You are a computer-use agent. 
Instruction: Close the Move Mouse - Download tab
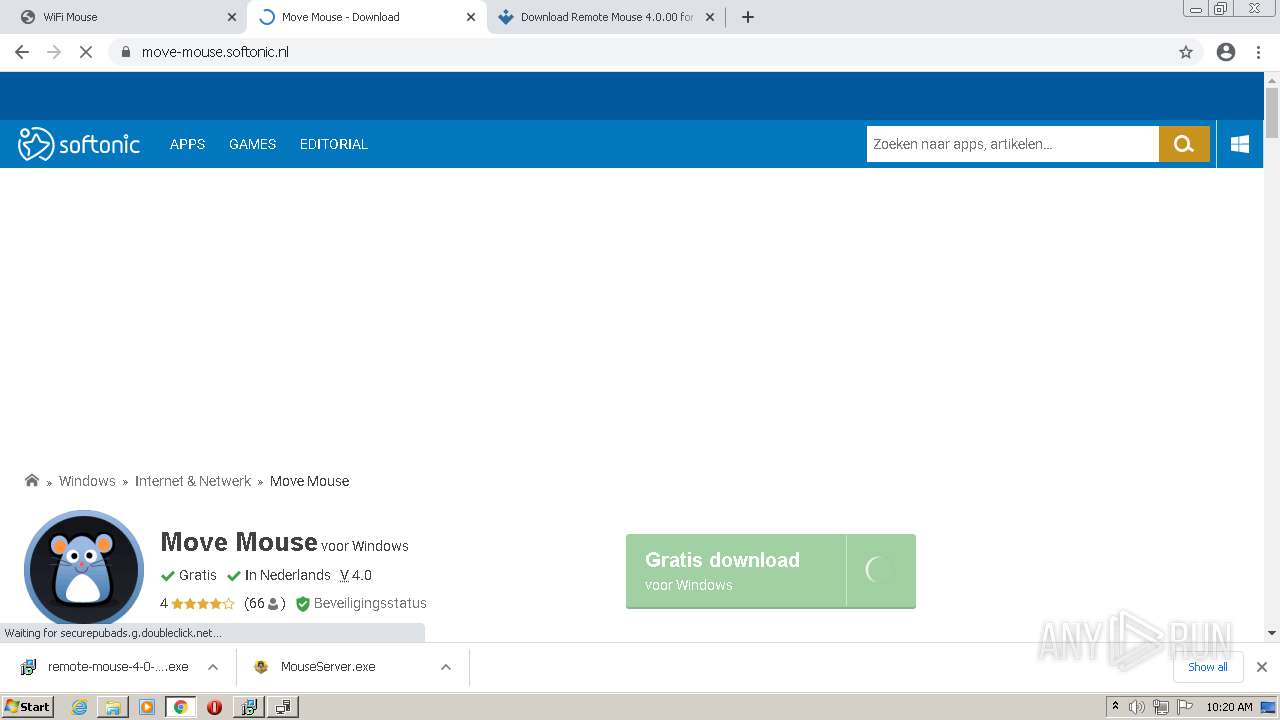pos(471,17)
